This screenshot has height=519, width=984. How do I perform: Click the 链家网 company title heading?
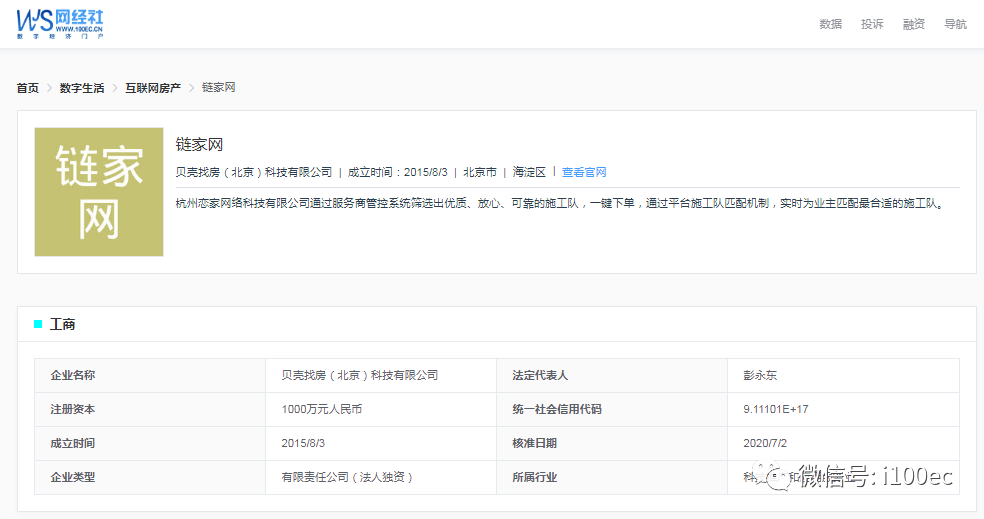point(199,145)
